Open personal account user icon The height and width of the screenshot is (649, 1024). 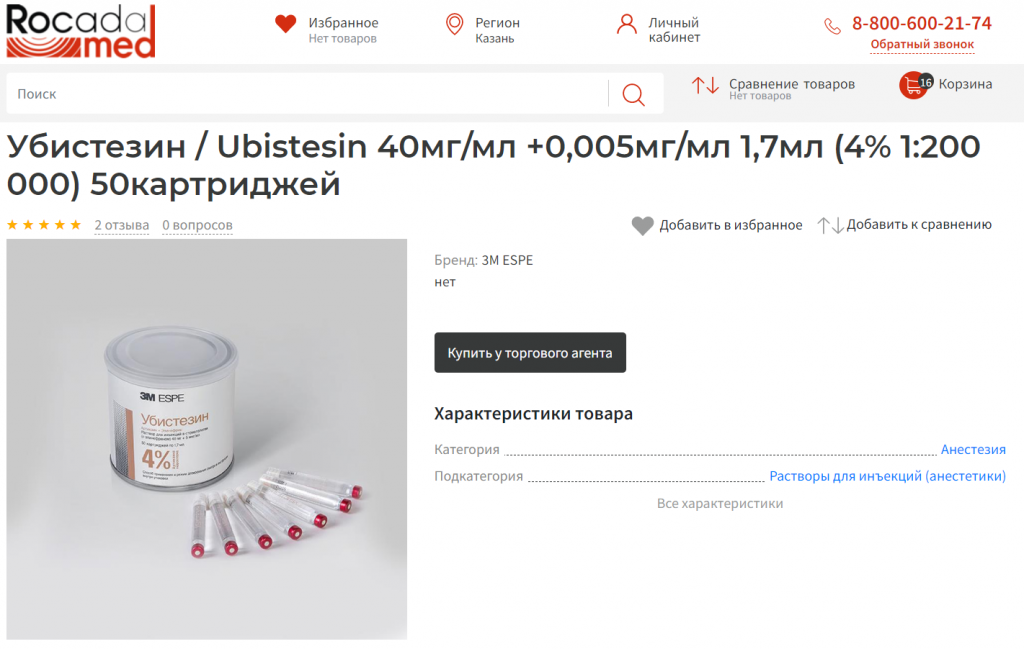click(626, 25)
